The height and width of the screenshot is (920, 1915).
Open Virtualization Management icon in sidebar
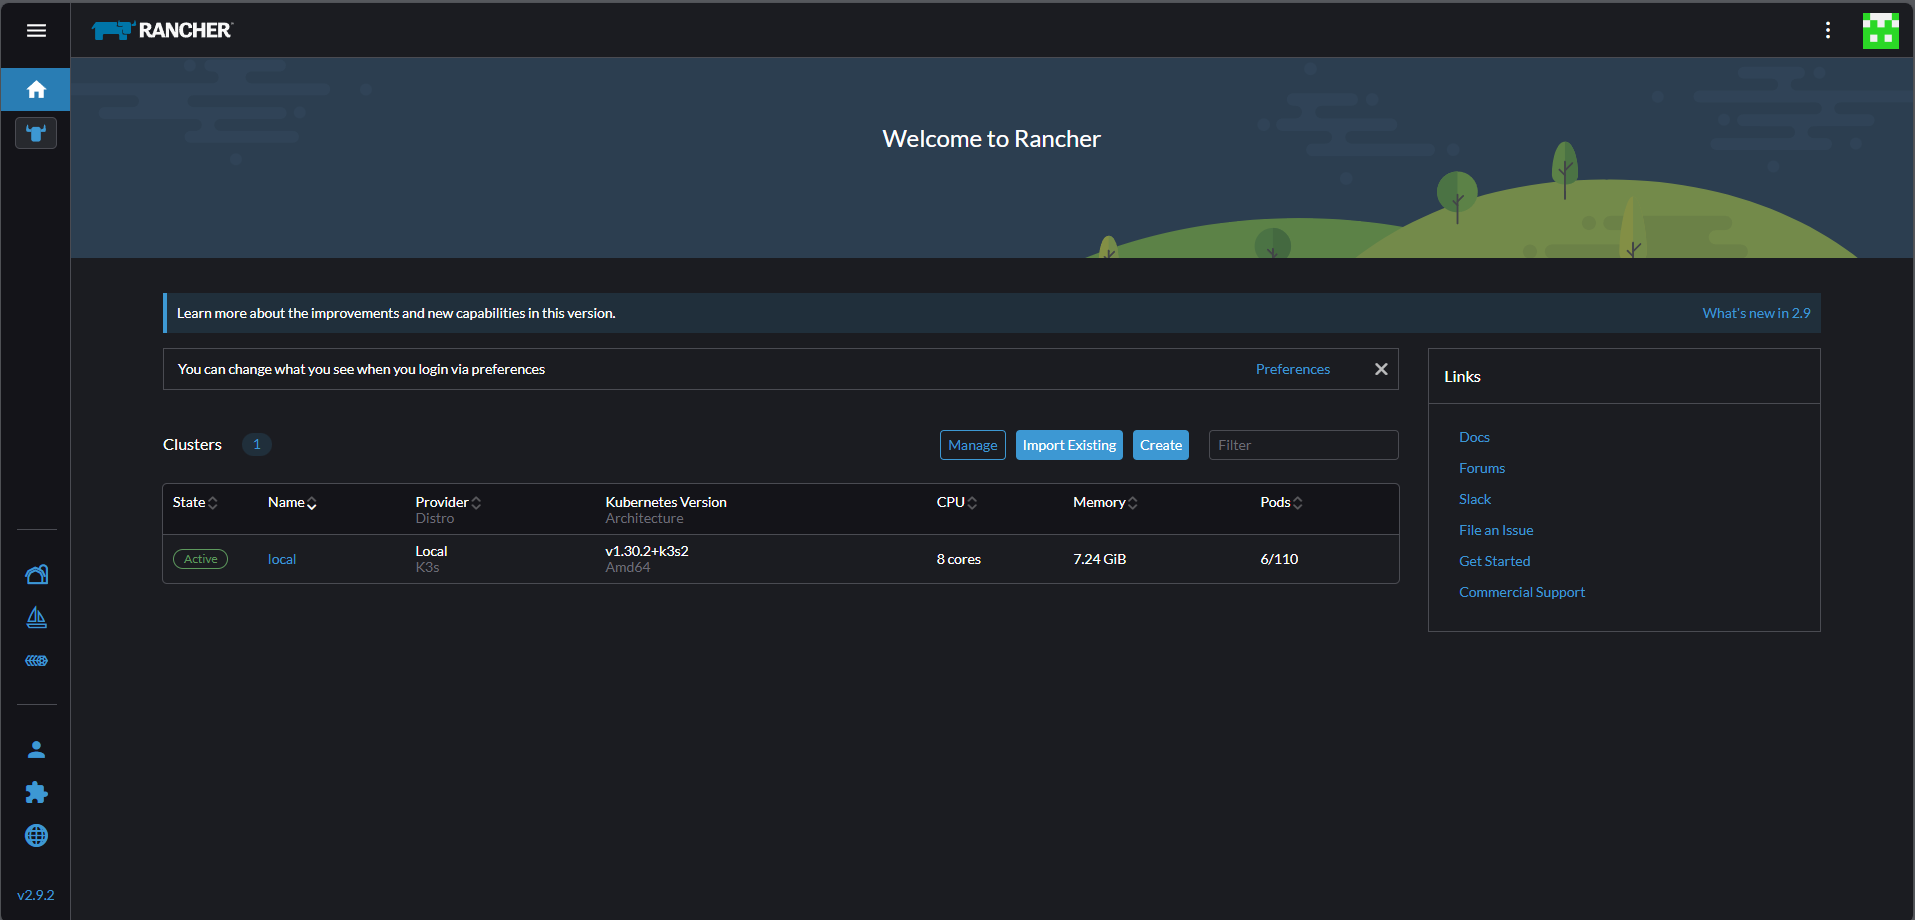36,661
